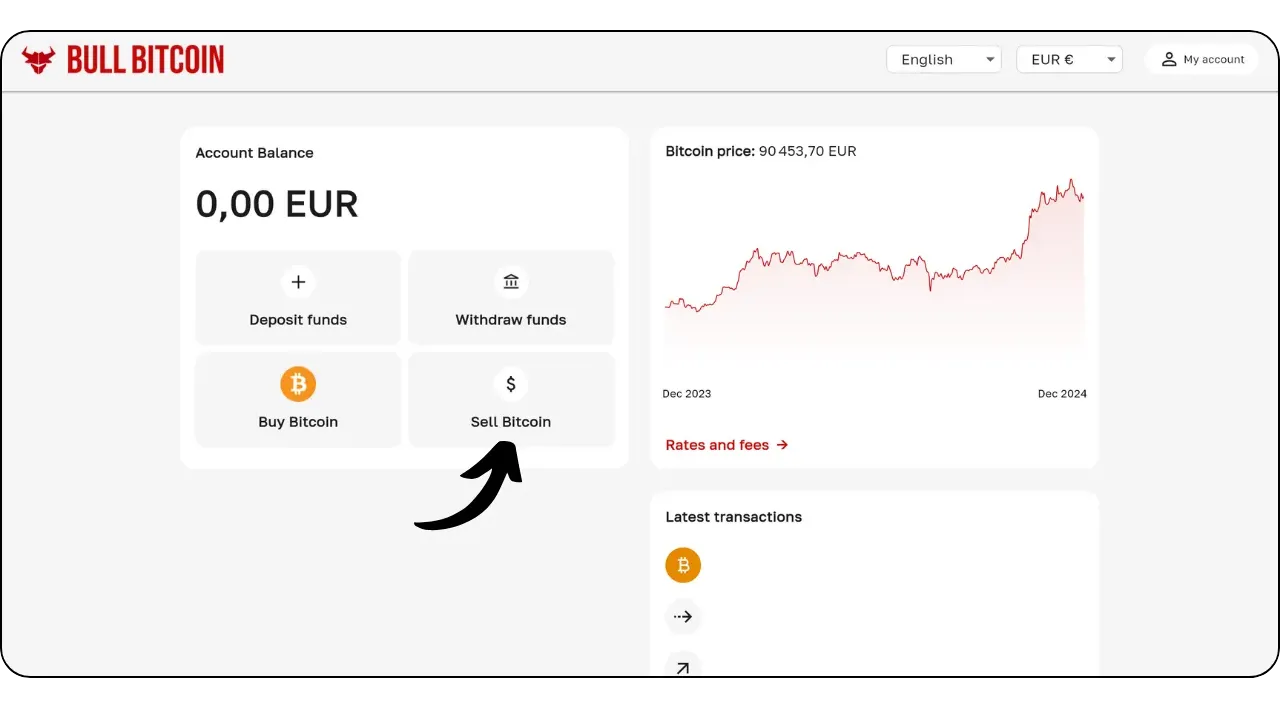Click the diagonal arrow transaction icon
1280x708 pixels.
tap(683, 667)
